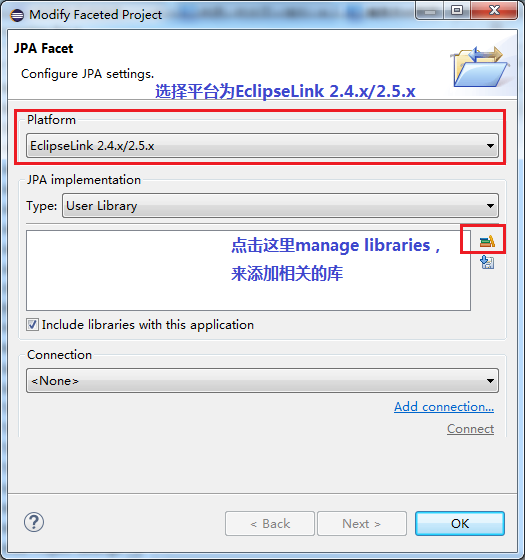Image resolution: width=525 pixels, height=560 pixels.
Task: Click the Manage libraries icon
Action: [487, 242]
